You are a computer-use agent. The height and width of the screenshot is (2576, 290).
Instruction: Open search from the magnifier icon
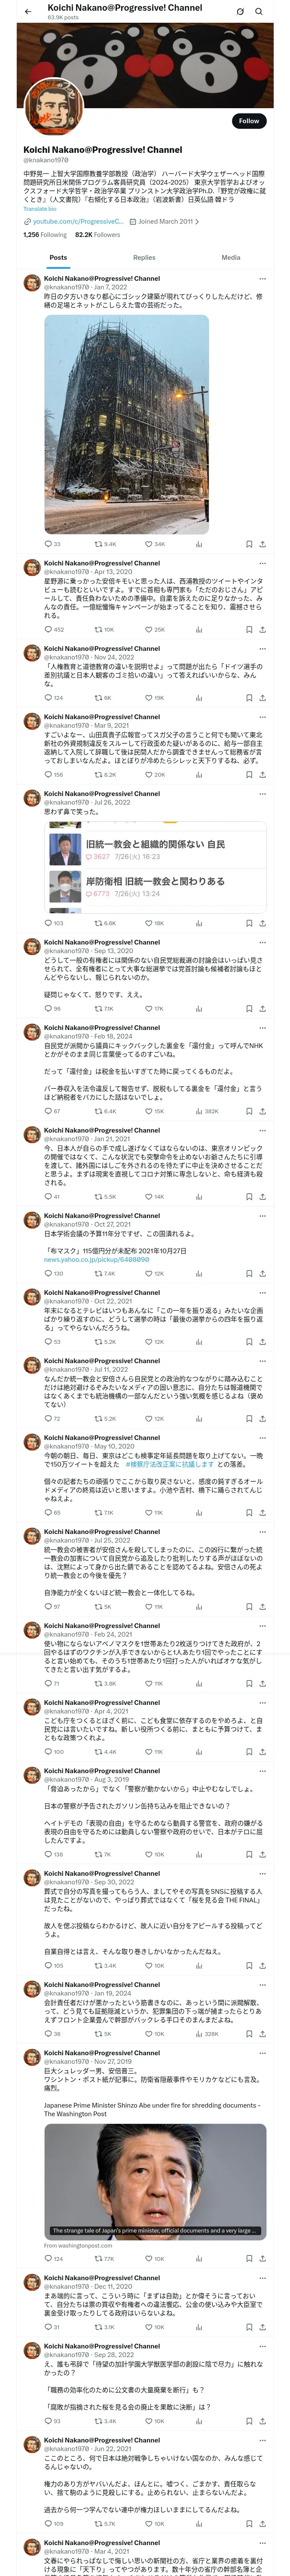259,12
